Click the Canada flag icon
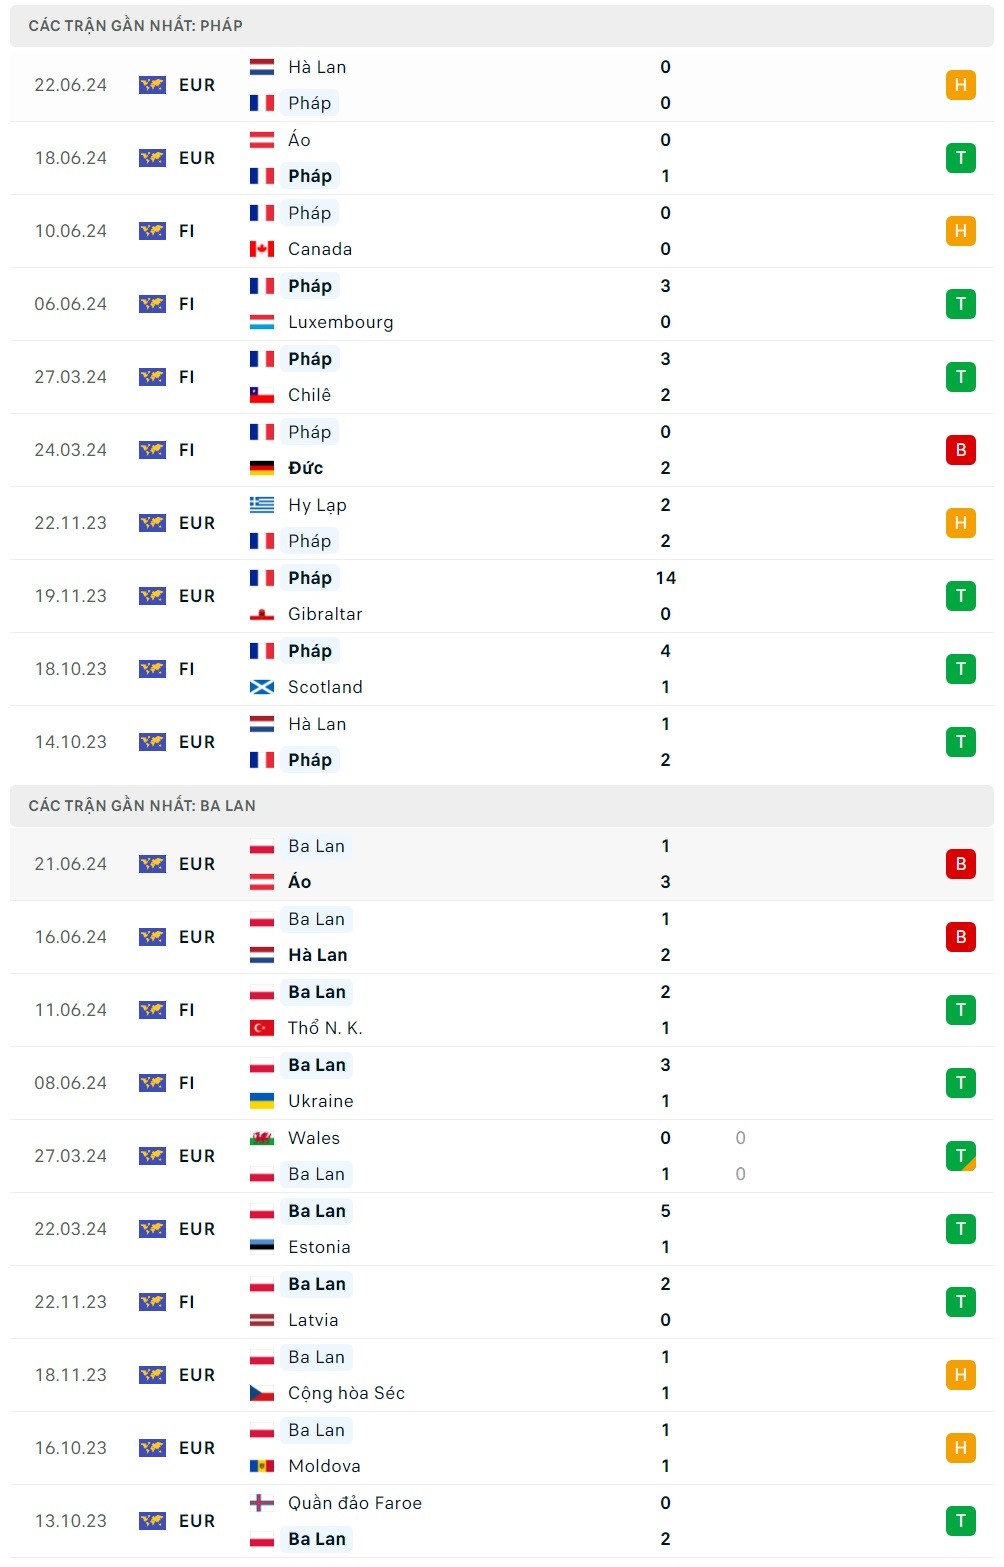This screenshot has width=1004, height=1567. coord(262,249)
